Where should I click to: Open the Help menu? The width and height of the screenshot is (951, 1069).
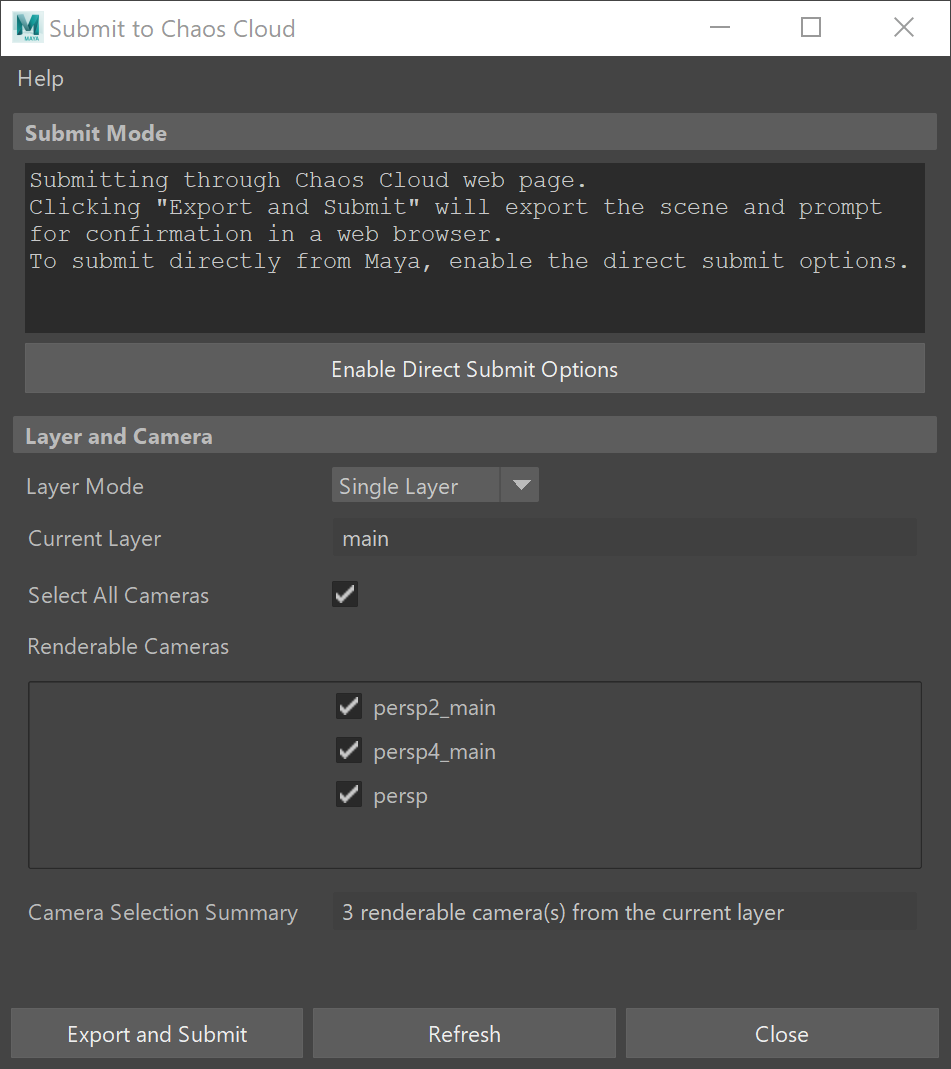pos(41,78)
